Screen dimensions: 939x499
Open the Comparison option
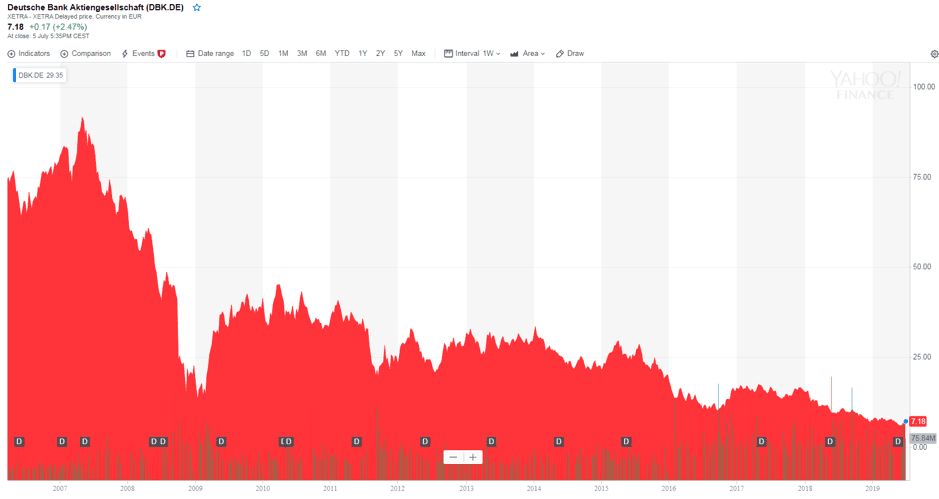(x=86, y=53)
